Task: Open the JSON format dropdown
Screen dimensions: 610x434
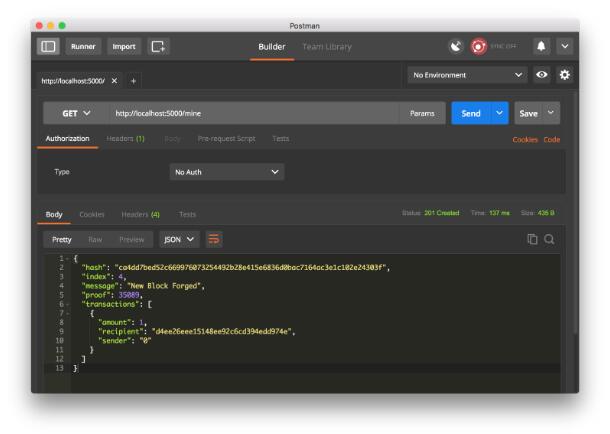Action: point(179,239)
